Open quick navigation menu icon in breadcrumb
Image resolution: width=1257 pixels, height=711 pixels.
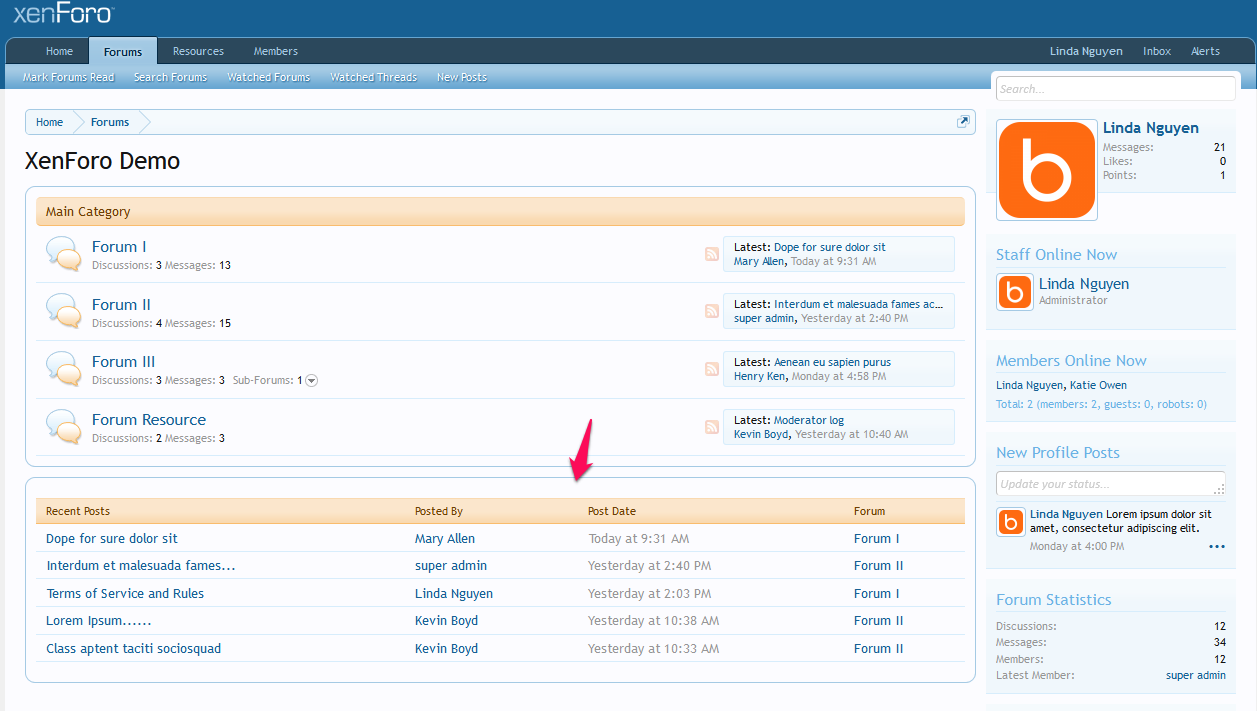[963, 122]
